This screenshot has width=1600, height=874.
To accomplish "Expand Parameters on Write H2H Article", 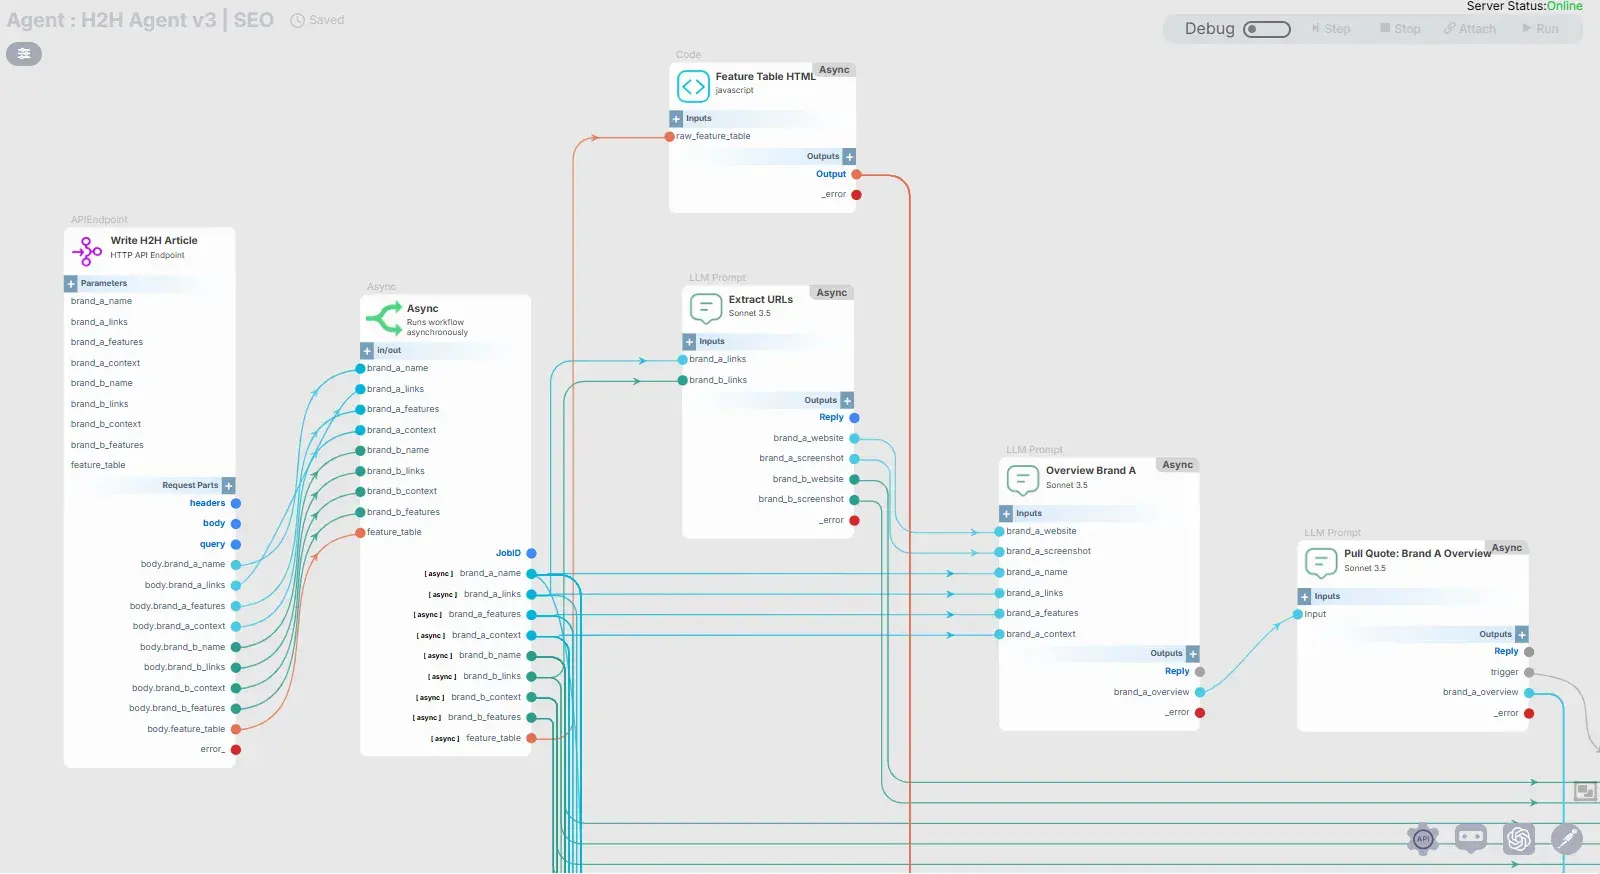I will point(71,284).
